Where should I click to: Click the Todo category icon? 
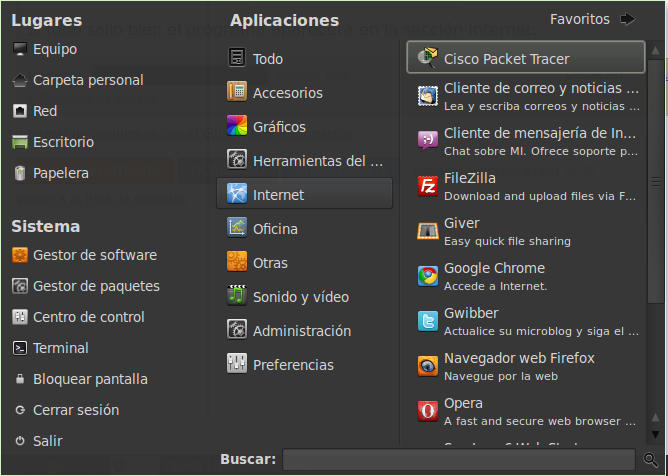click(x=237, y=58)
